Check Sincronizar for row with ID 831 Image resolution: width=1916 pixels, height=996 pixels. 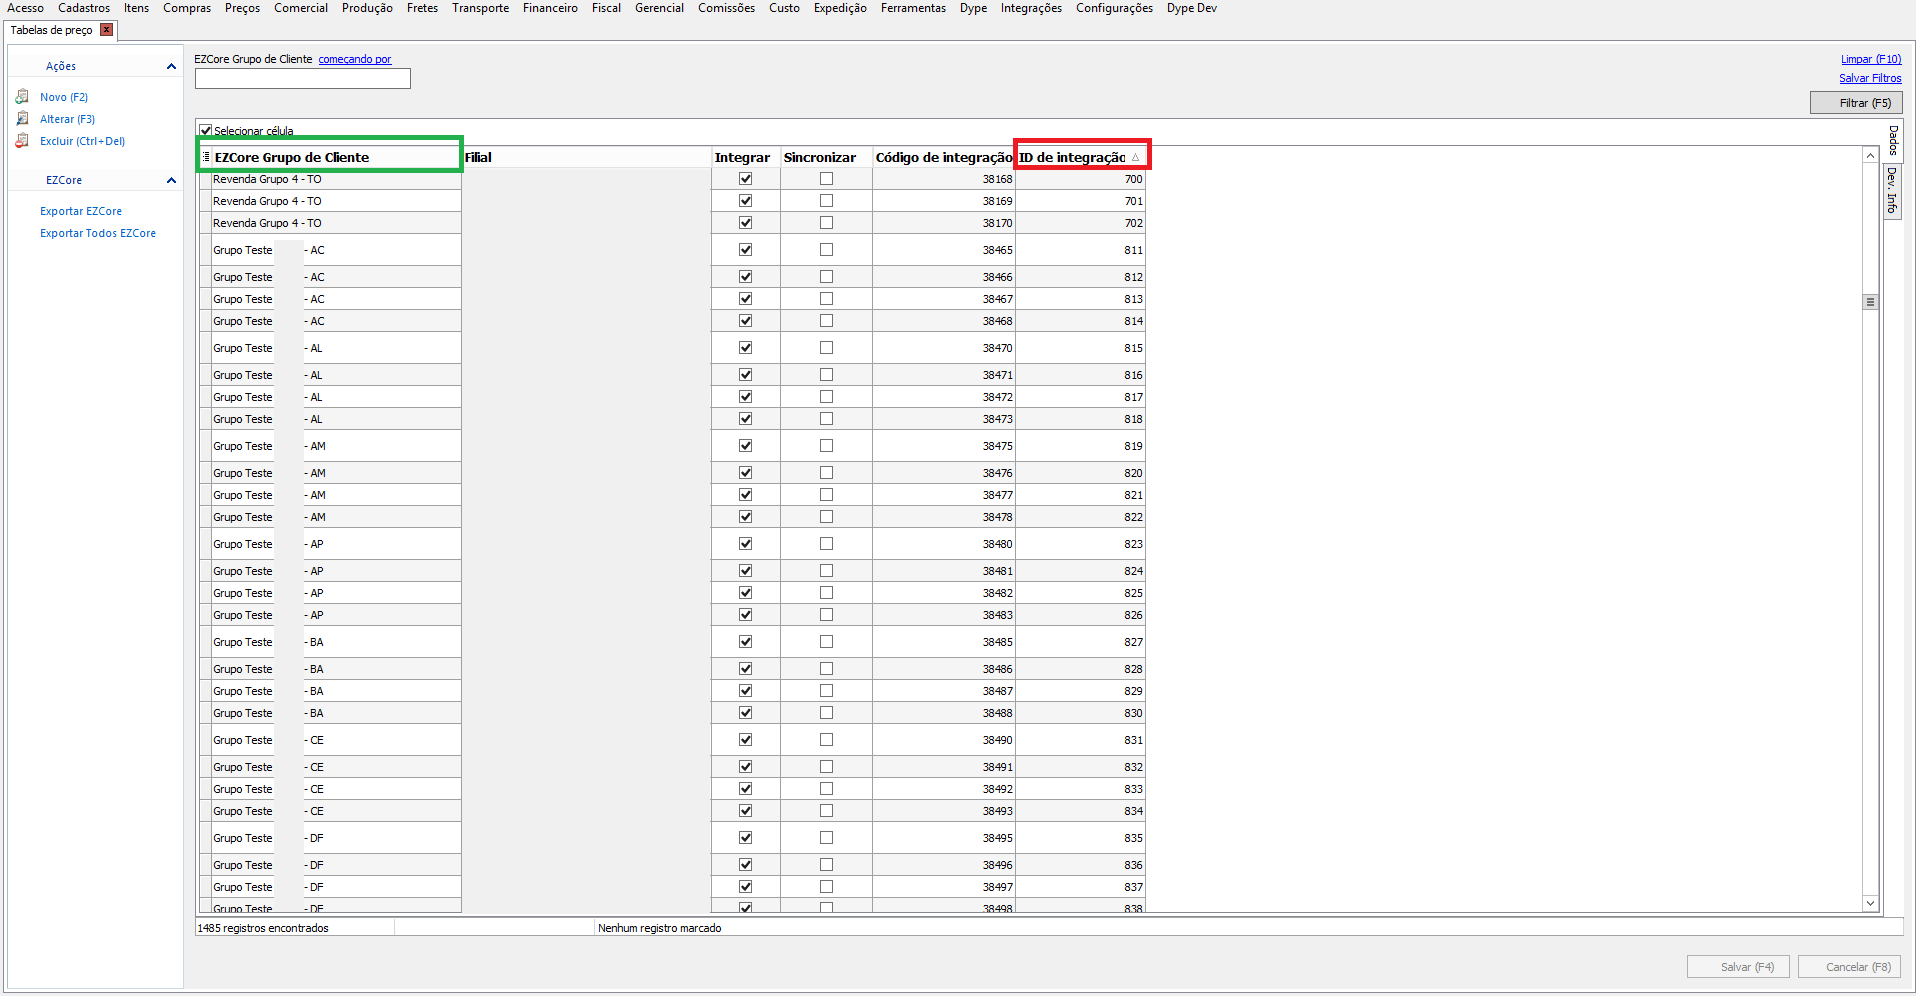pos(826,740)
